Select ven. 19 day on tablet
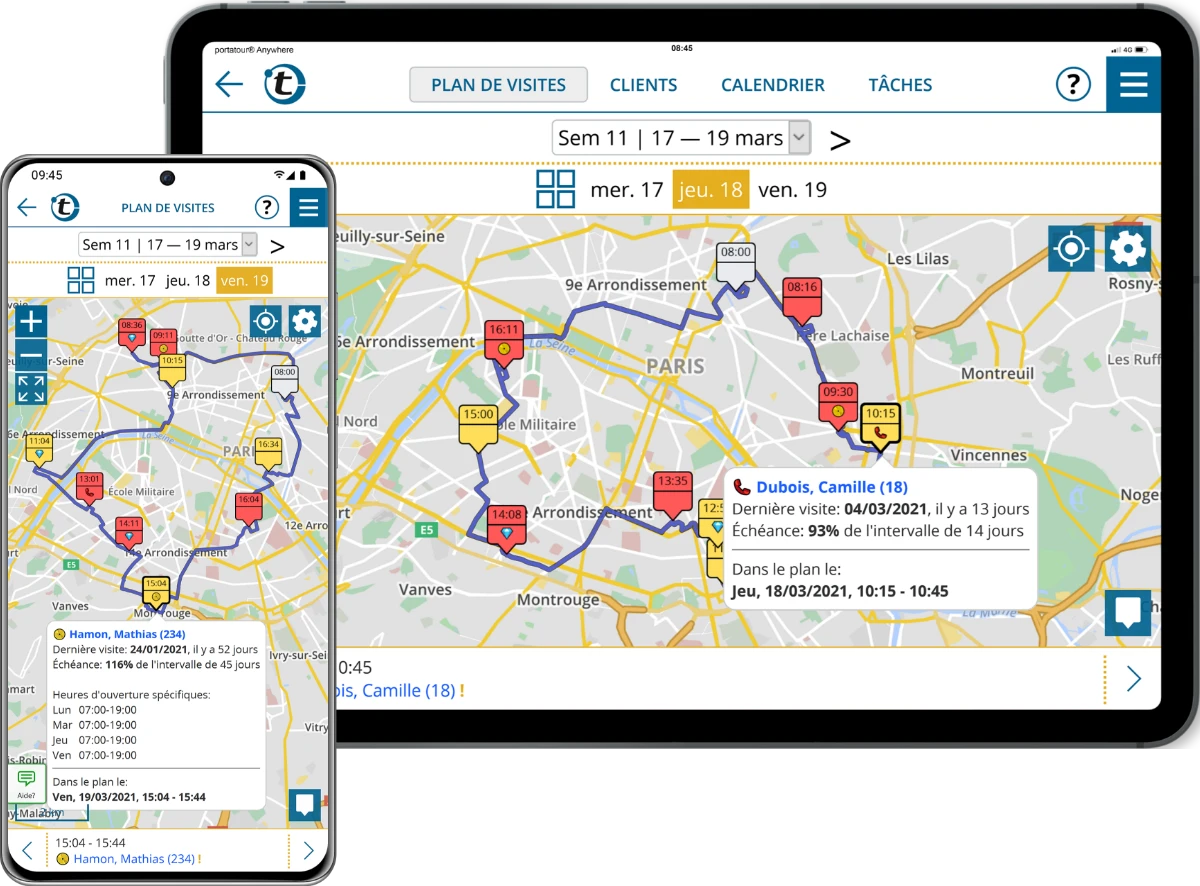 [x=793, y=189]
